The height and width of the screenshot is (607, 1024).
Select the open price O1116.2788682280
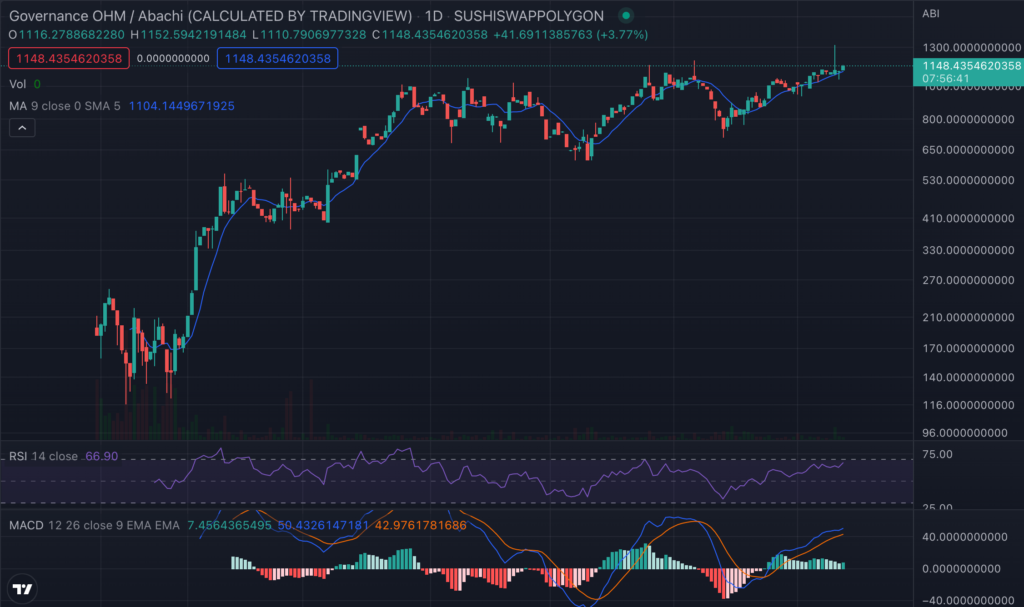[66, 35]
